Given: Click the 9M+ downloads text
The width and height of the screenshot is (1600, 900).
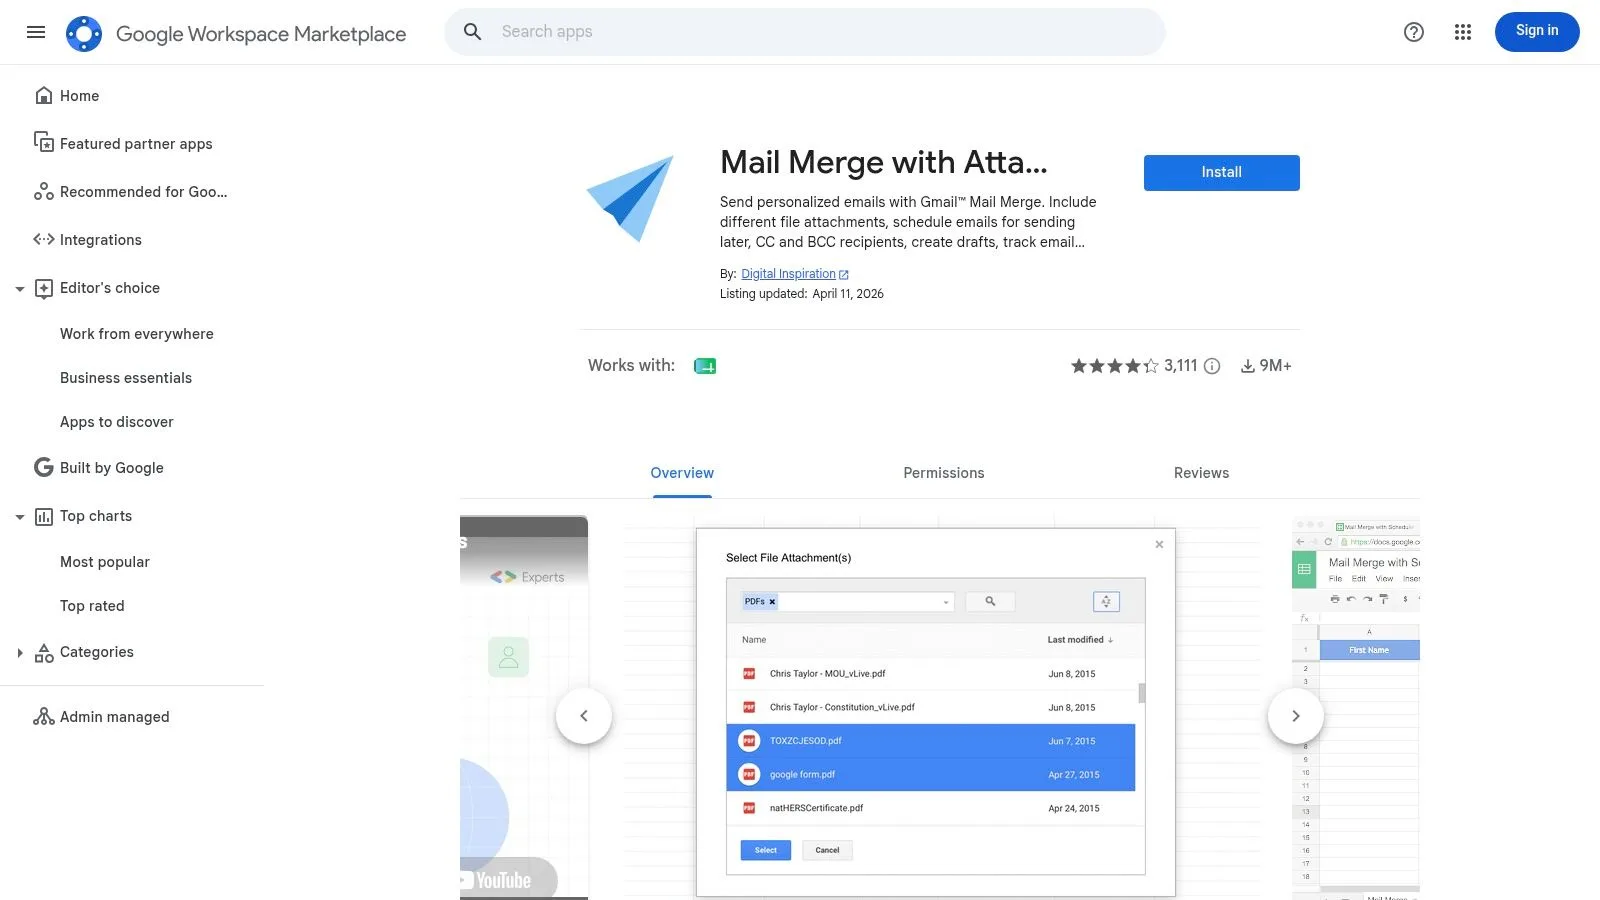Looking at the screenshot, I should coord(1276,366).
